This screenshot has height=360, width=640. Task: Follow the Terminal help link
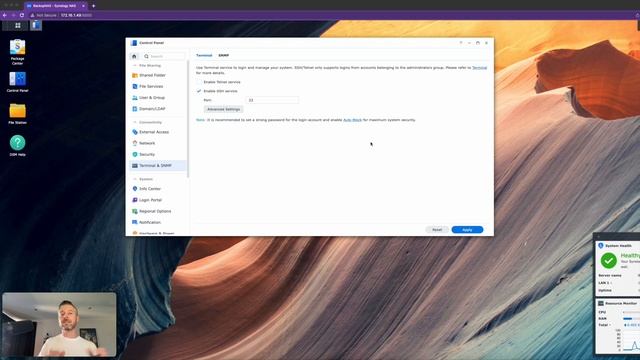pos(480,68)
